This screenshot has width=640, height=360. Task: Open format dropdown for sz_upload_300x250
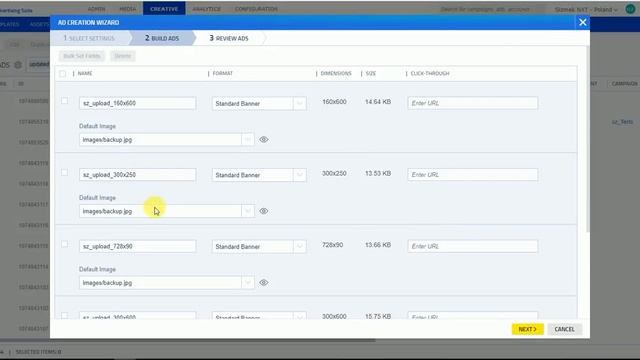(x=300, y=175)
